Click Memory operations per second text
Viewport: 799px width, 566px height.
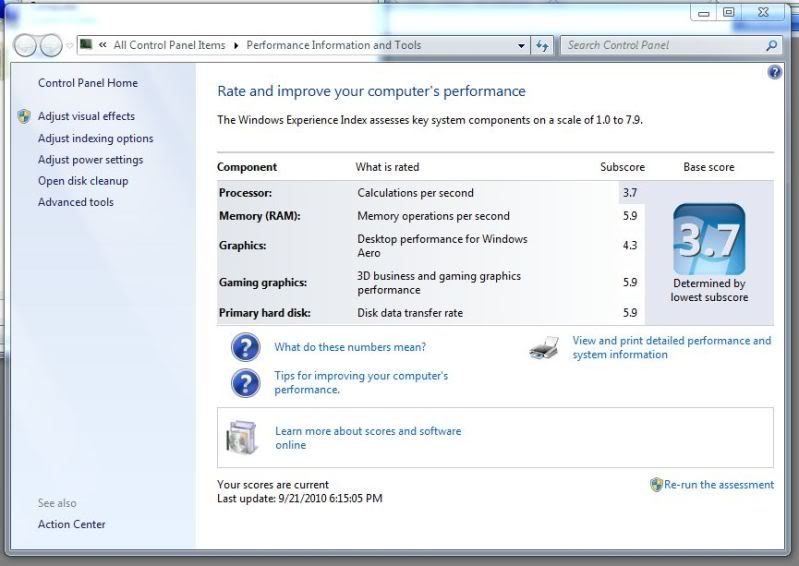pyautogui.click(x=433, y=216)
